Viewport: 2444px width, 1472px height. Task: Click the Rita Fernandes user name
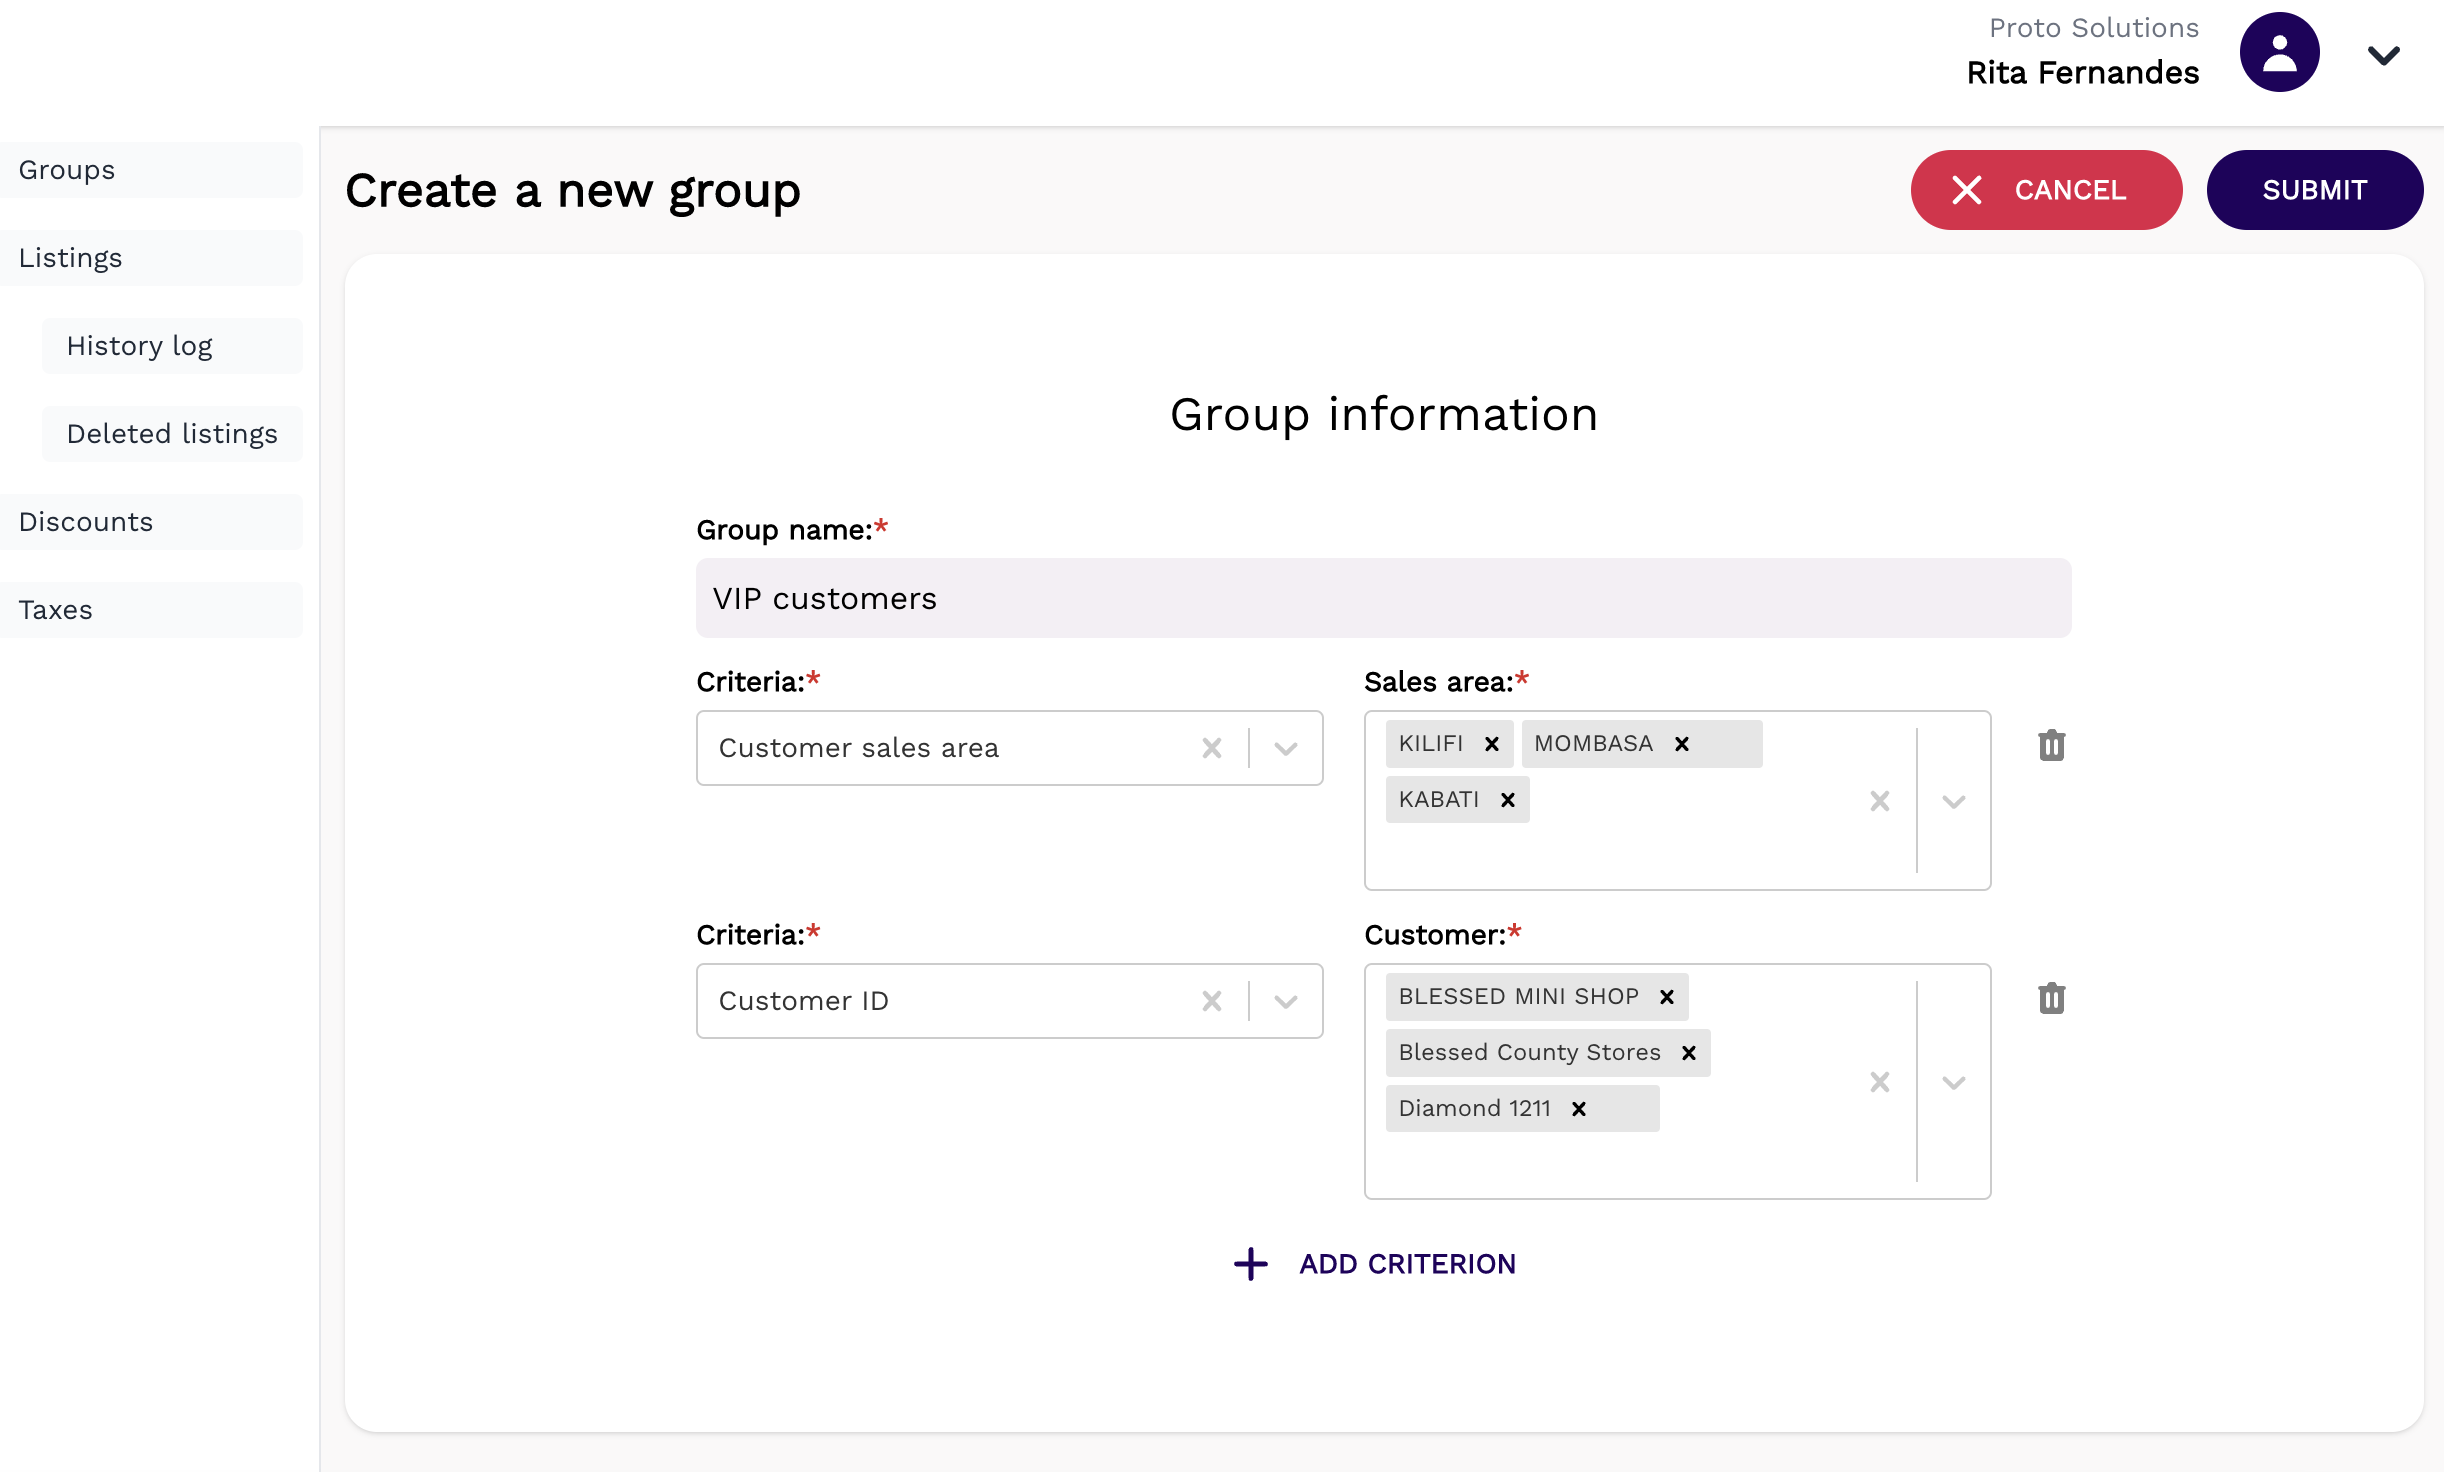click(x=2083, y=73)
